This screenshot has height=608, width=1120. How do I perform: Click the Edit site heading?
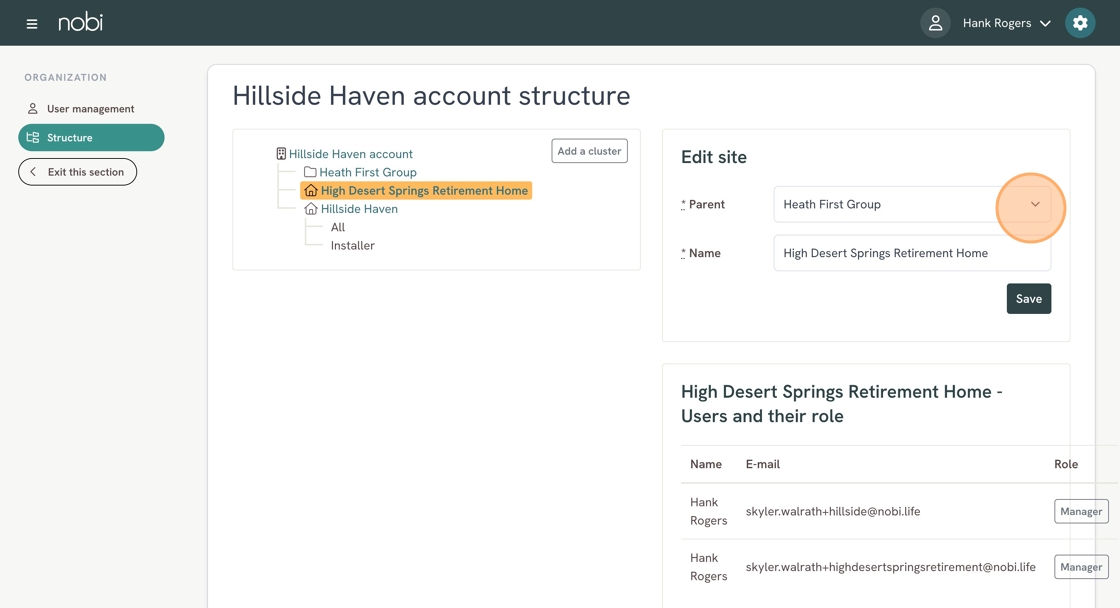coord(714,157)
